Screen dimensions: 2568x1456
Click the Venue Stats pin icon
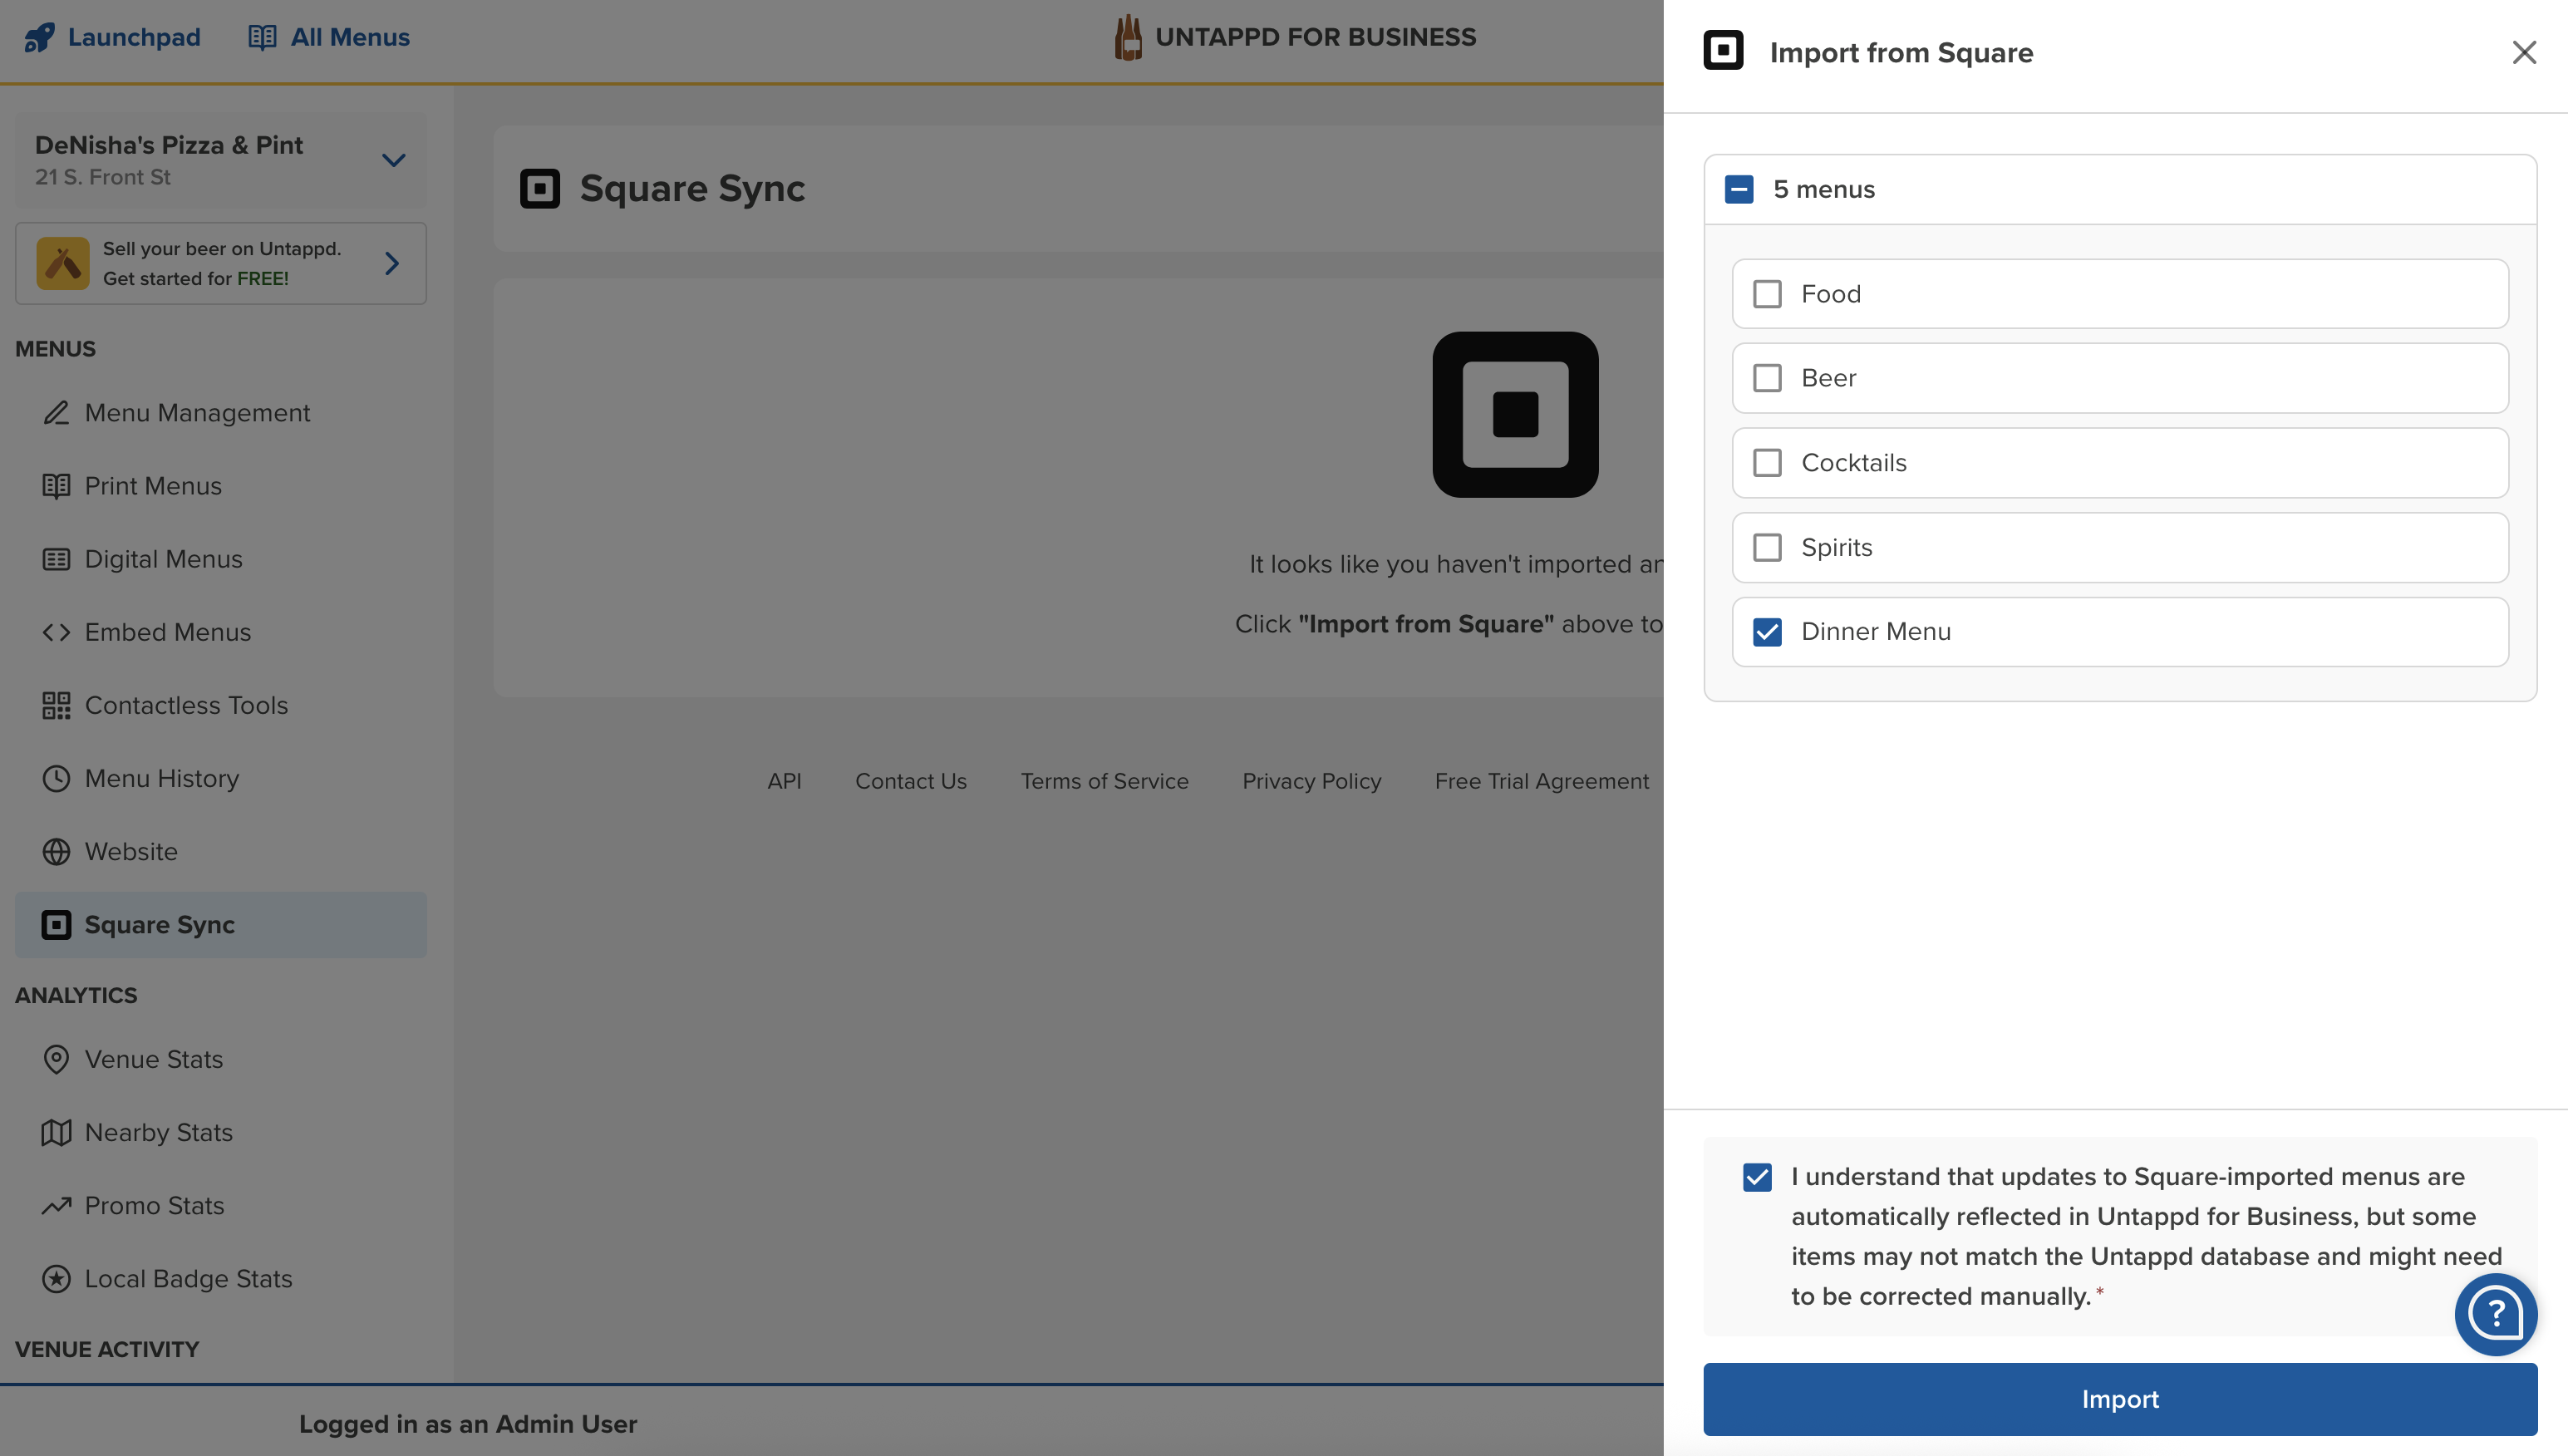coord(56,1059)
